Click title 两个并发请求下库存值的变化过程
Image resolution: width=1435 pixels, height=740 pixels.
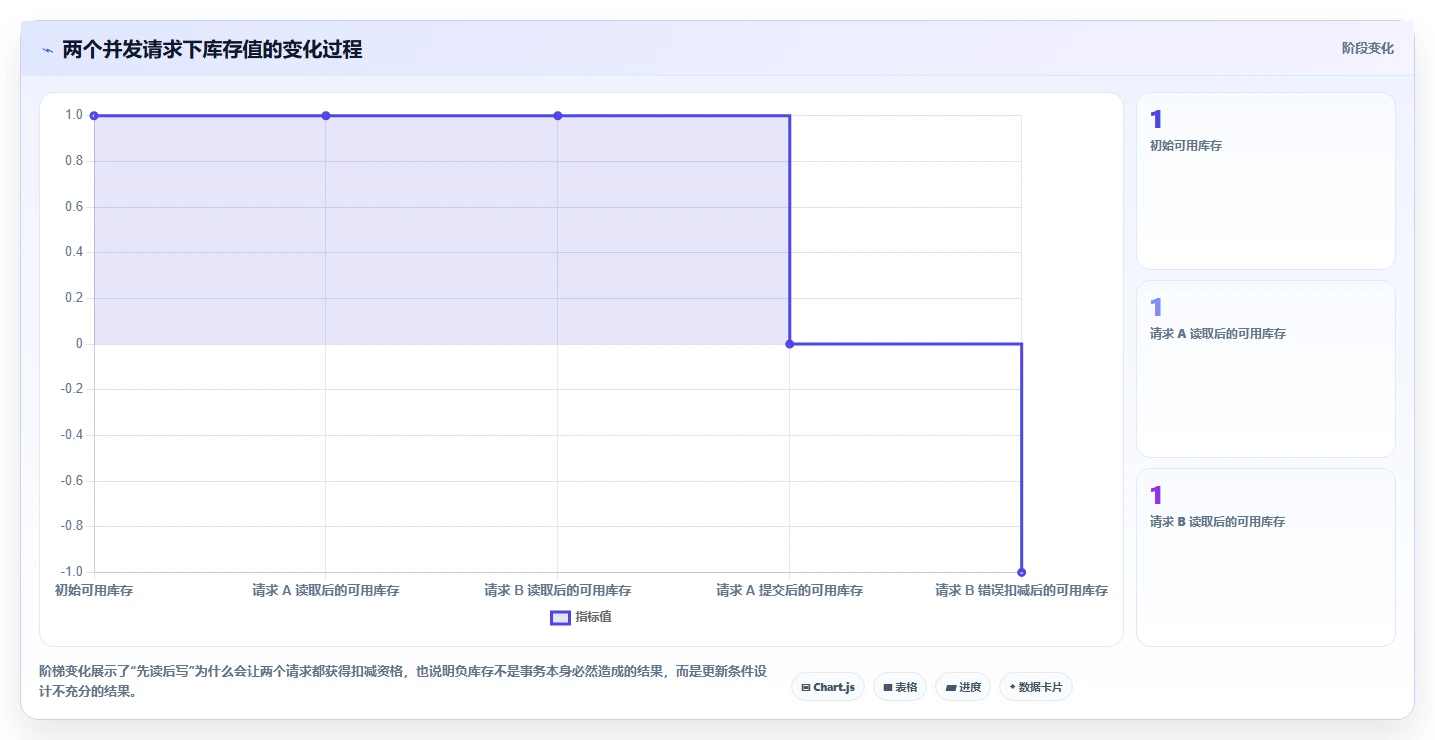(x=212, y=49)
